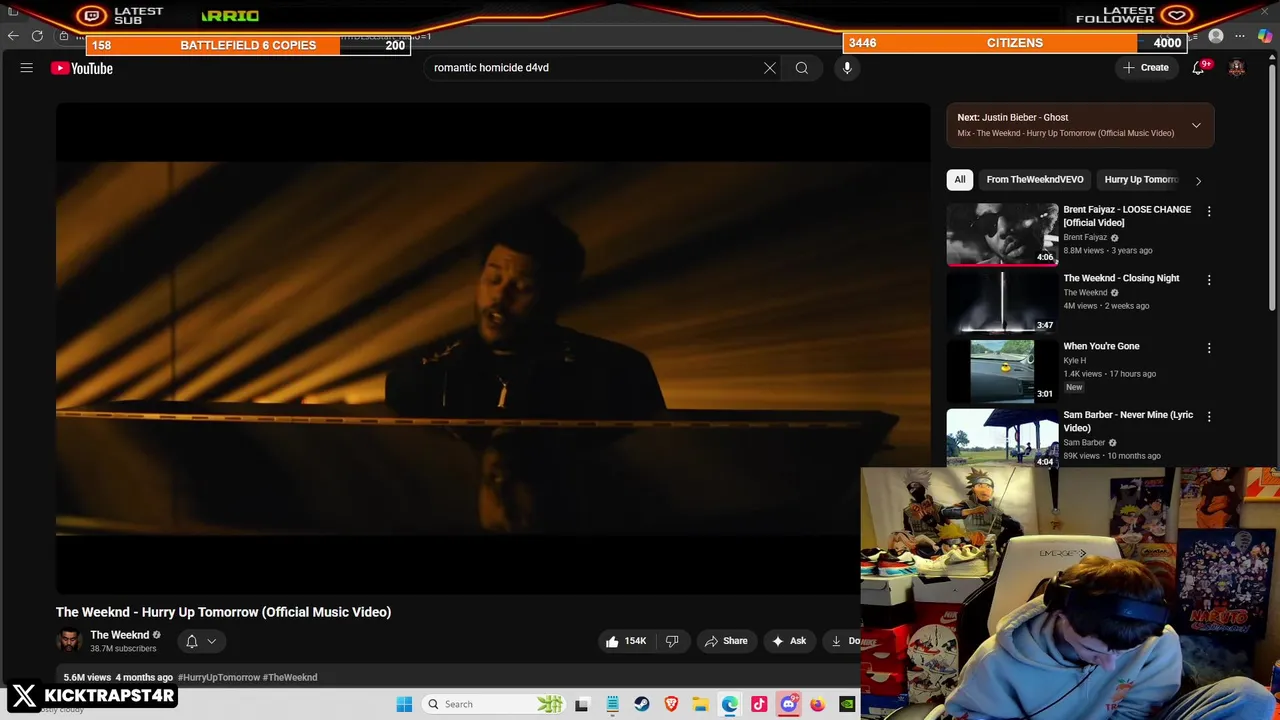Open browser settings three-dots menu

(1240, 36)
